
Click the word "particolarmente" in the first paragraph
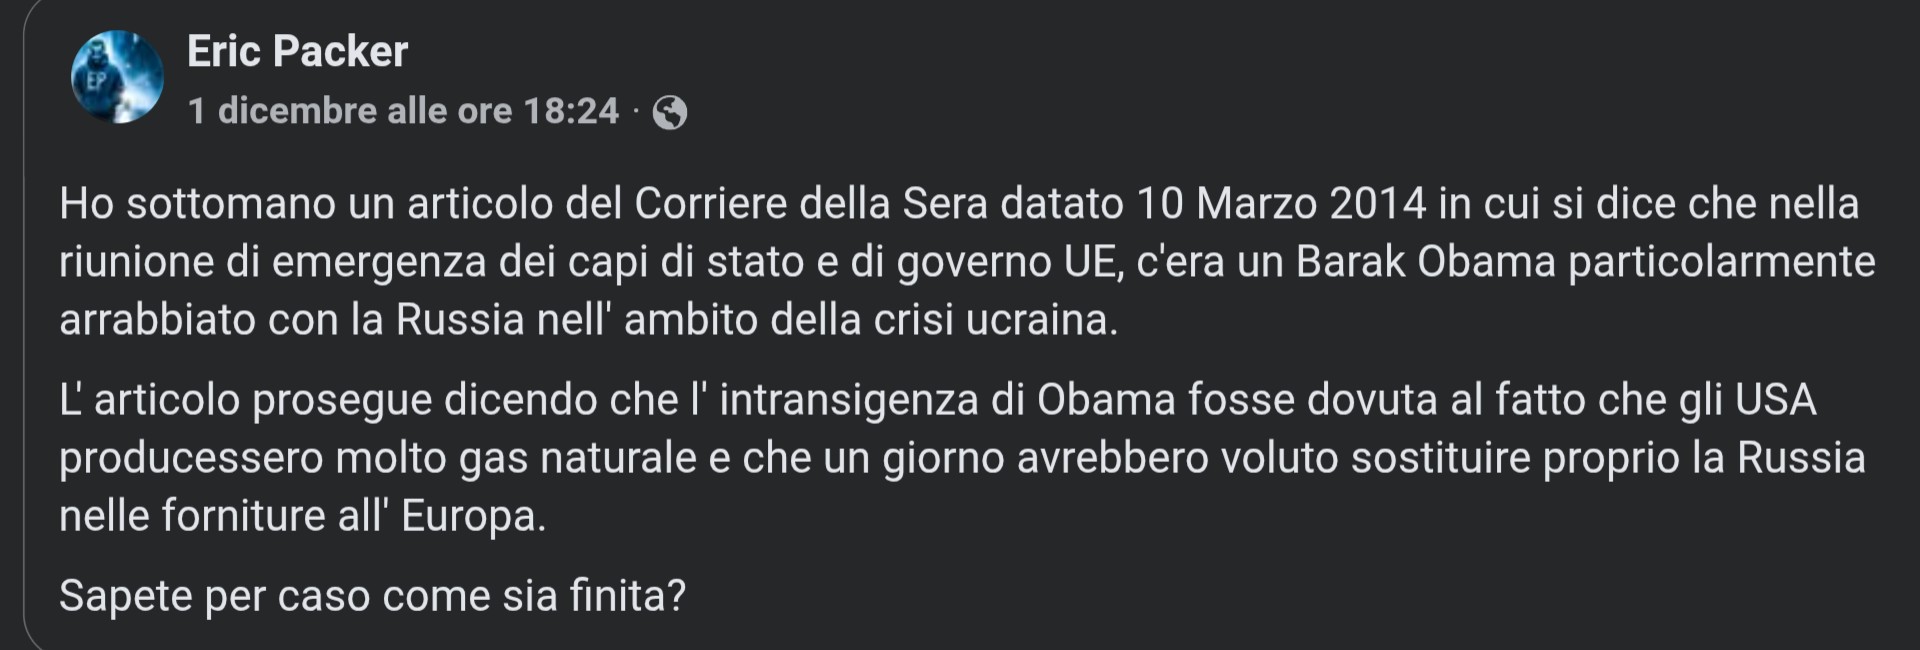1721,262
